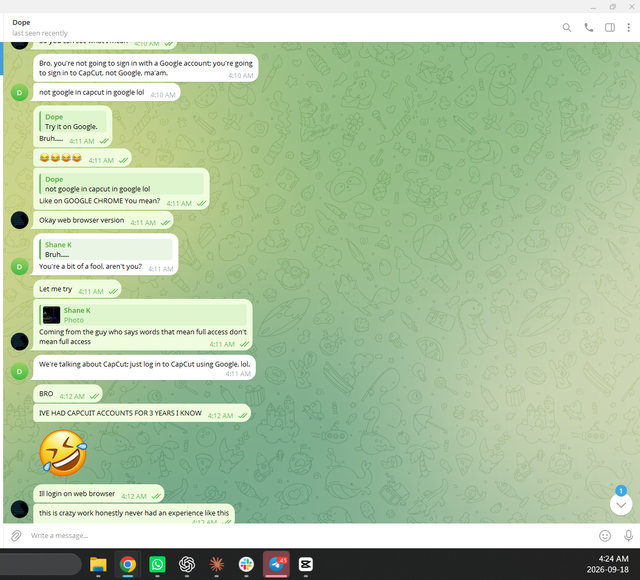Click the Telegram taskbar icon
Viewport: 640px width, 580px height.
coord(276,564)
